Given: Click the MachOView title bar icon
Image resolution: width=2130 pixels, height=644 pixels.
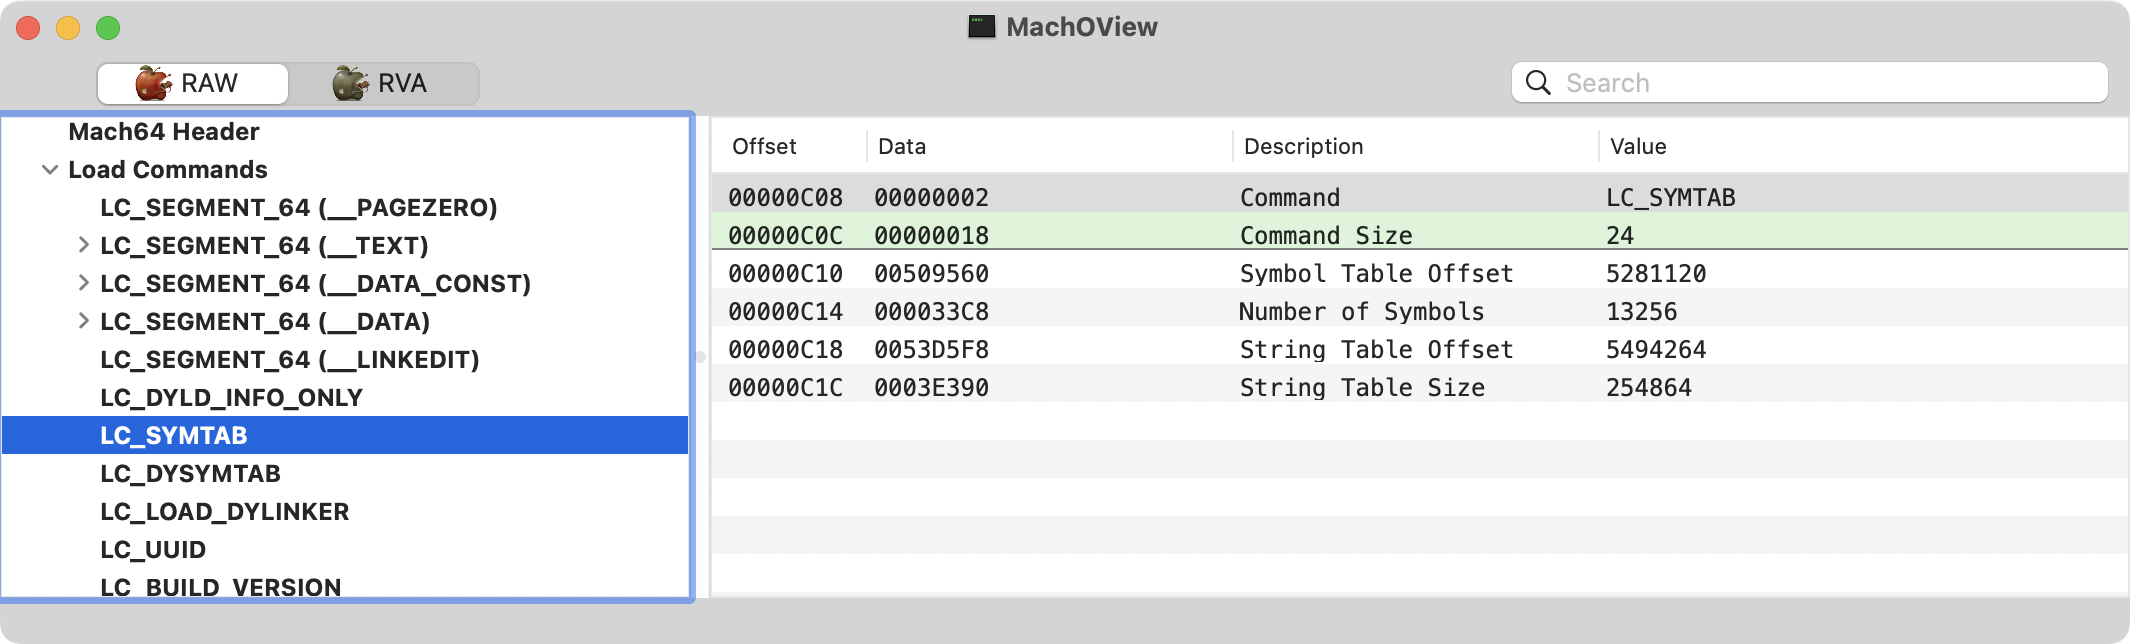Looking at the screenshot, I should pos(981,27).
